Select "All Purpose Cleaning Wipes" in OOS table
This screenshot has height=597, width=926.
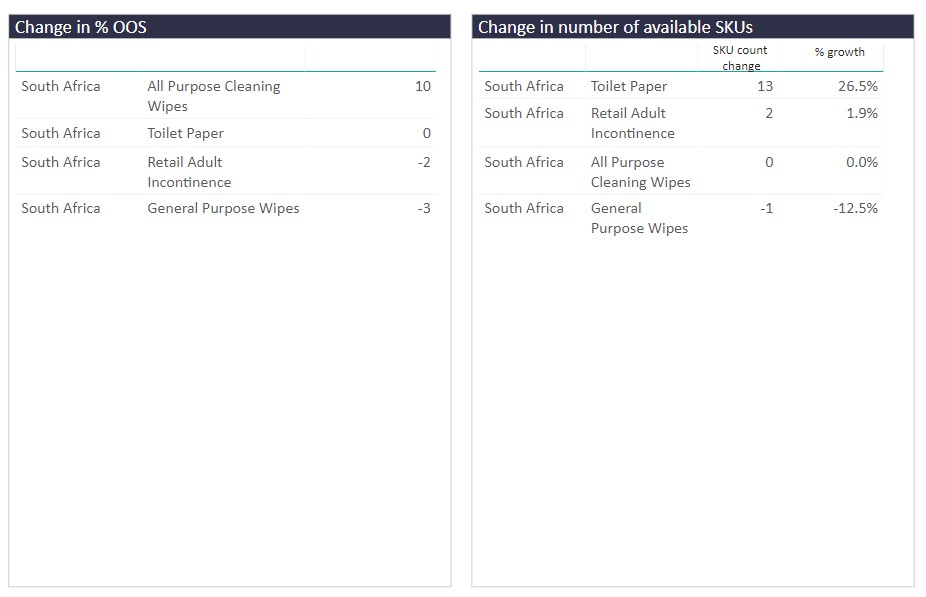coord(213,96)
